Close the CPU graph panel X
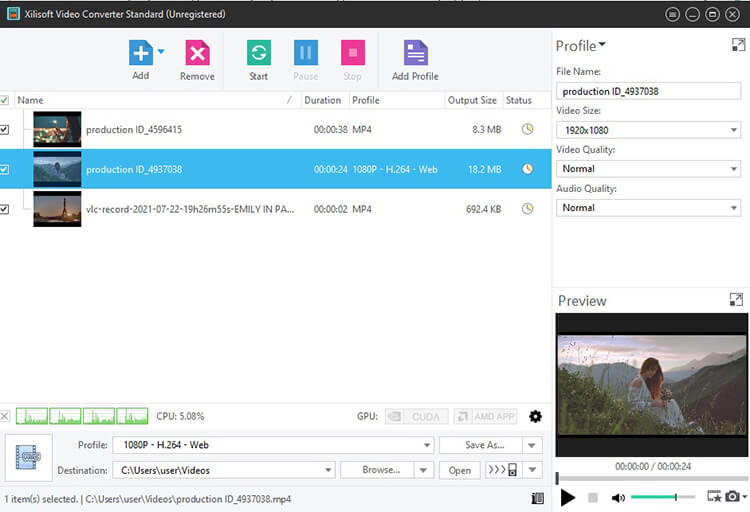This screenshot has width=750, height=512. click(4, 416)
